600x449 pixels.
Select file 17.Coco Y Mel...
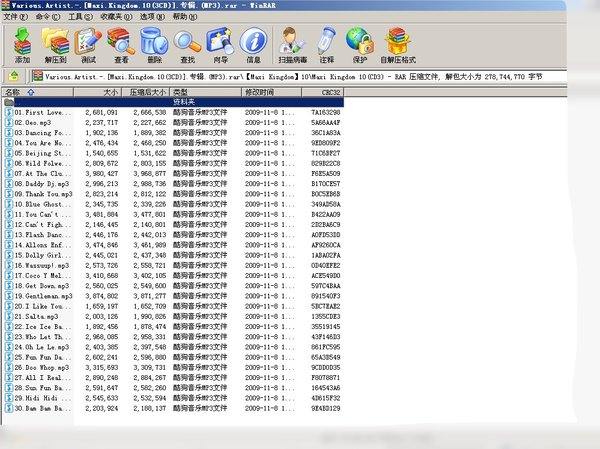coord(173,276)
